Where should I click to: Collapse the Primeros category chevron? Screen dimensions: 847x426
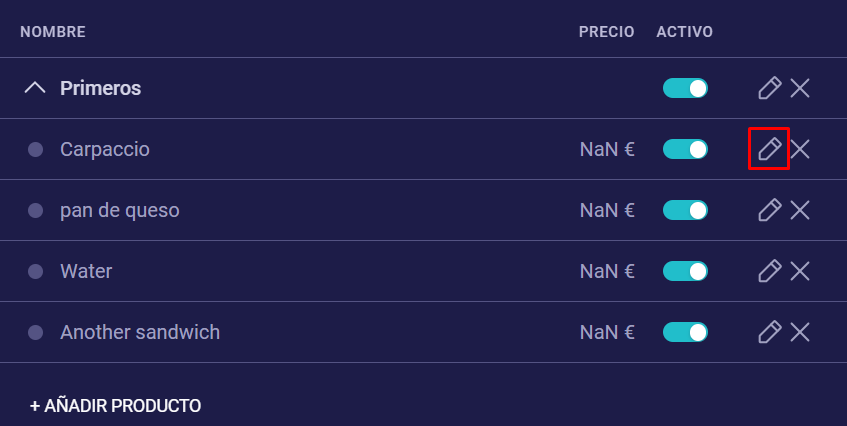[x=35, y=88]
